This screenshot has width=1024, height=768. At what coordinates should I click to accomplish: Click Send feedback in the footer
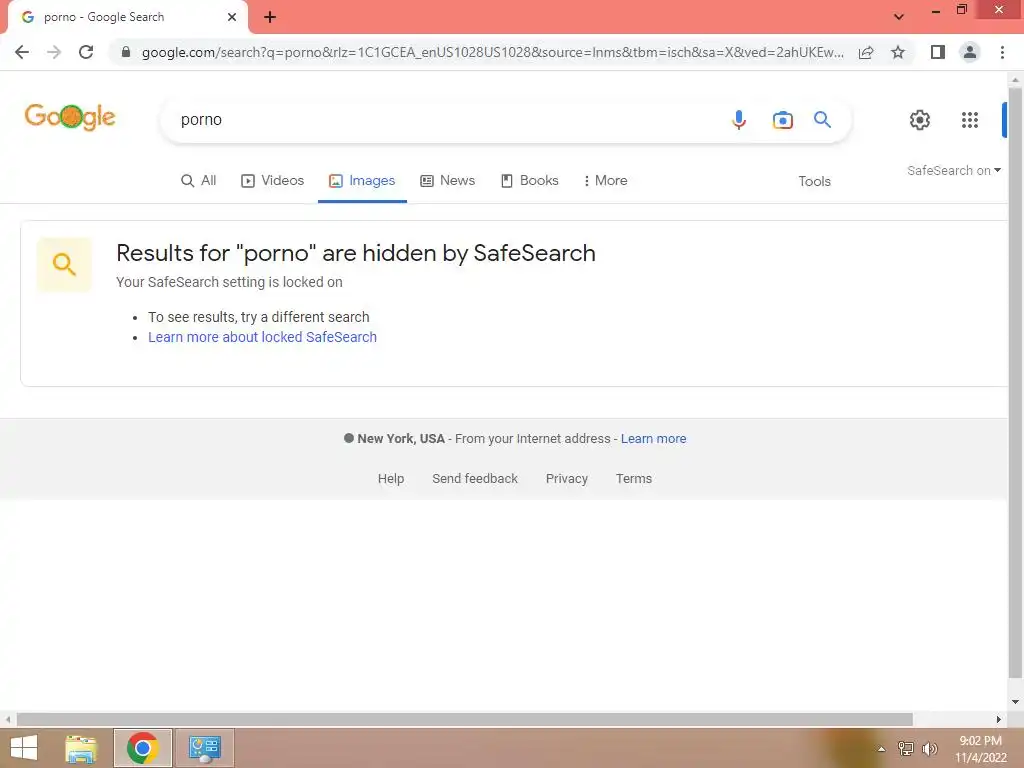point(475,479)
